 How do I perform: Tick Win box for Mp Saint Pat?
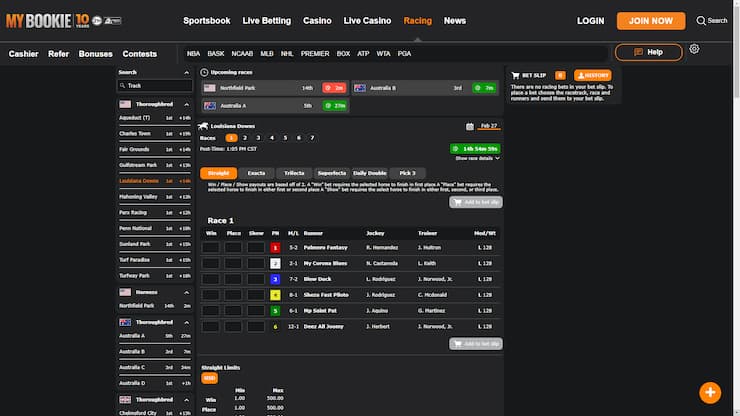coord(210,311)
